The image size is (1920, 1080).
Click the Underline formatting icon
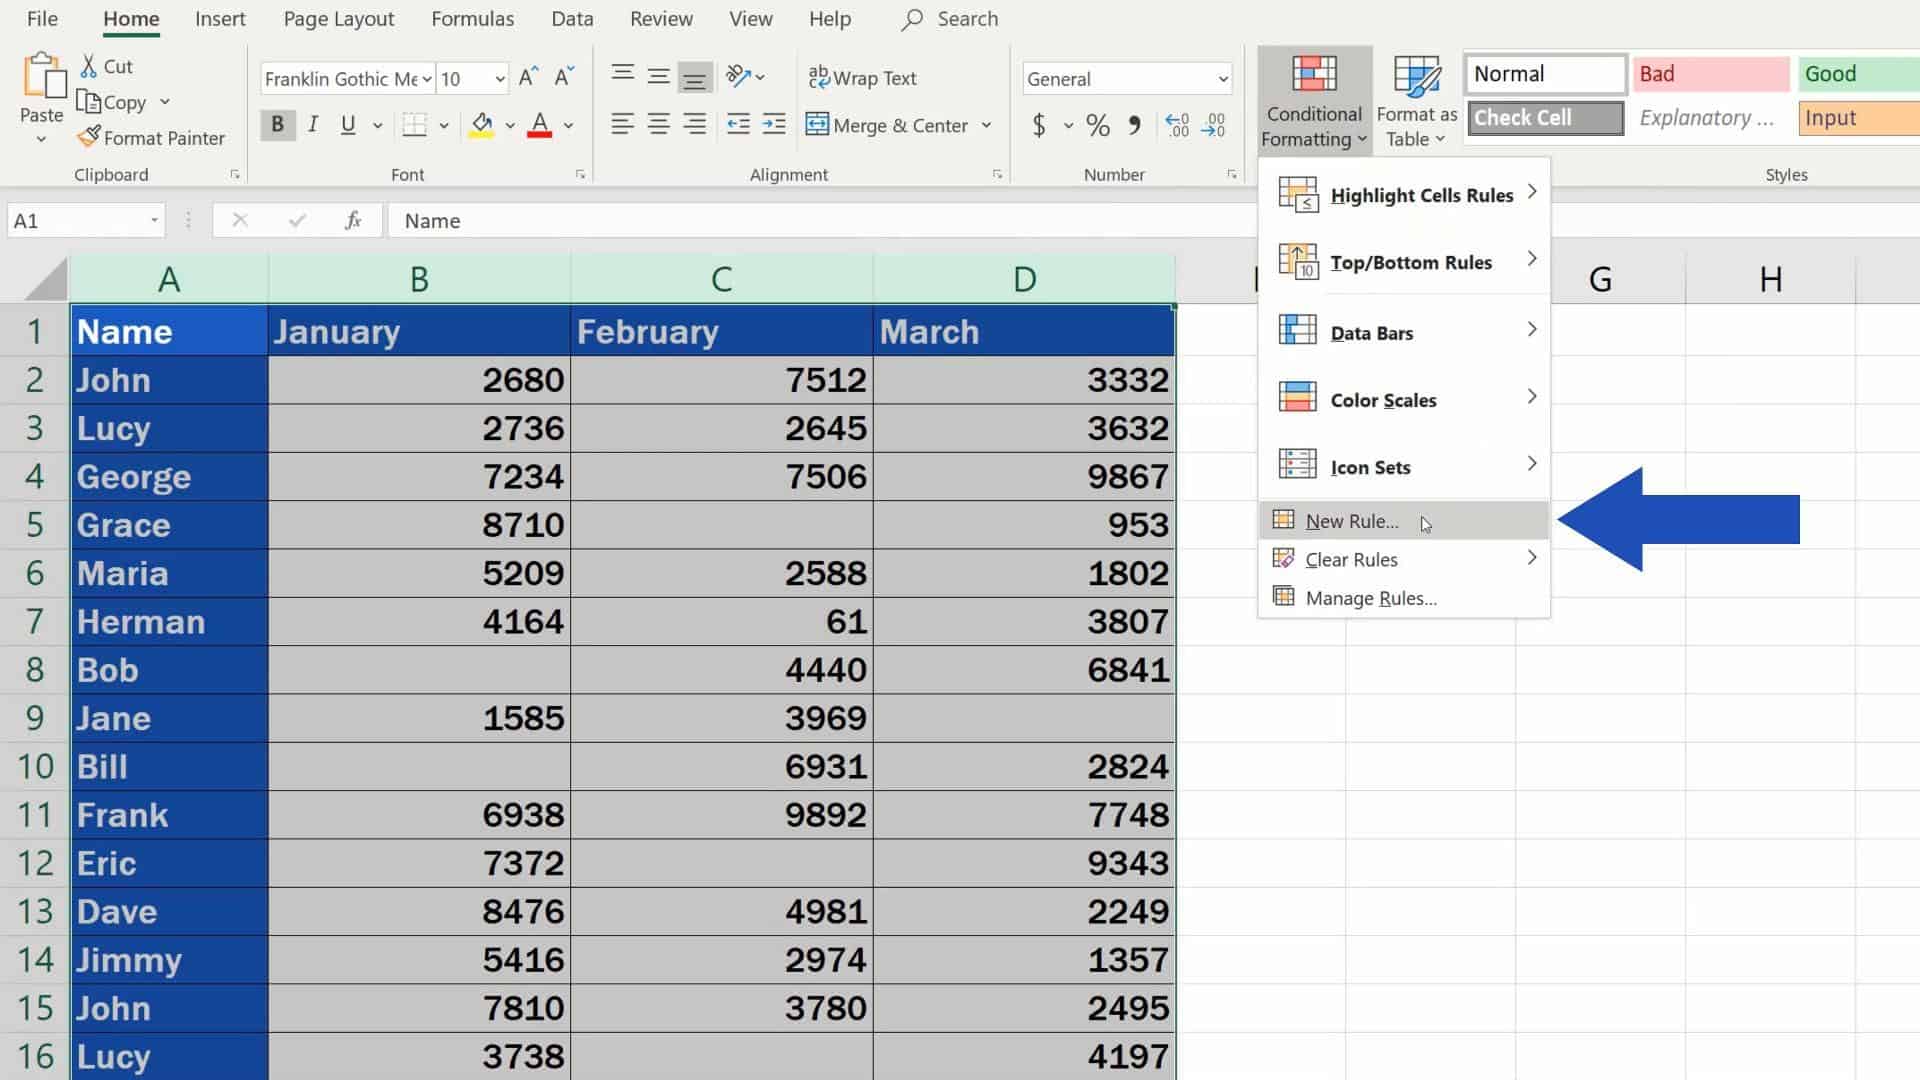pos(347,124)
